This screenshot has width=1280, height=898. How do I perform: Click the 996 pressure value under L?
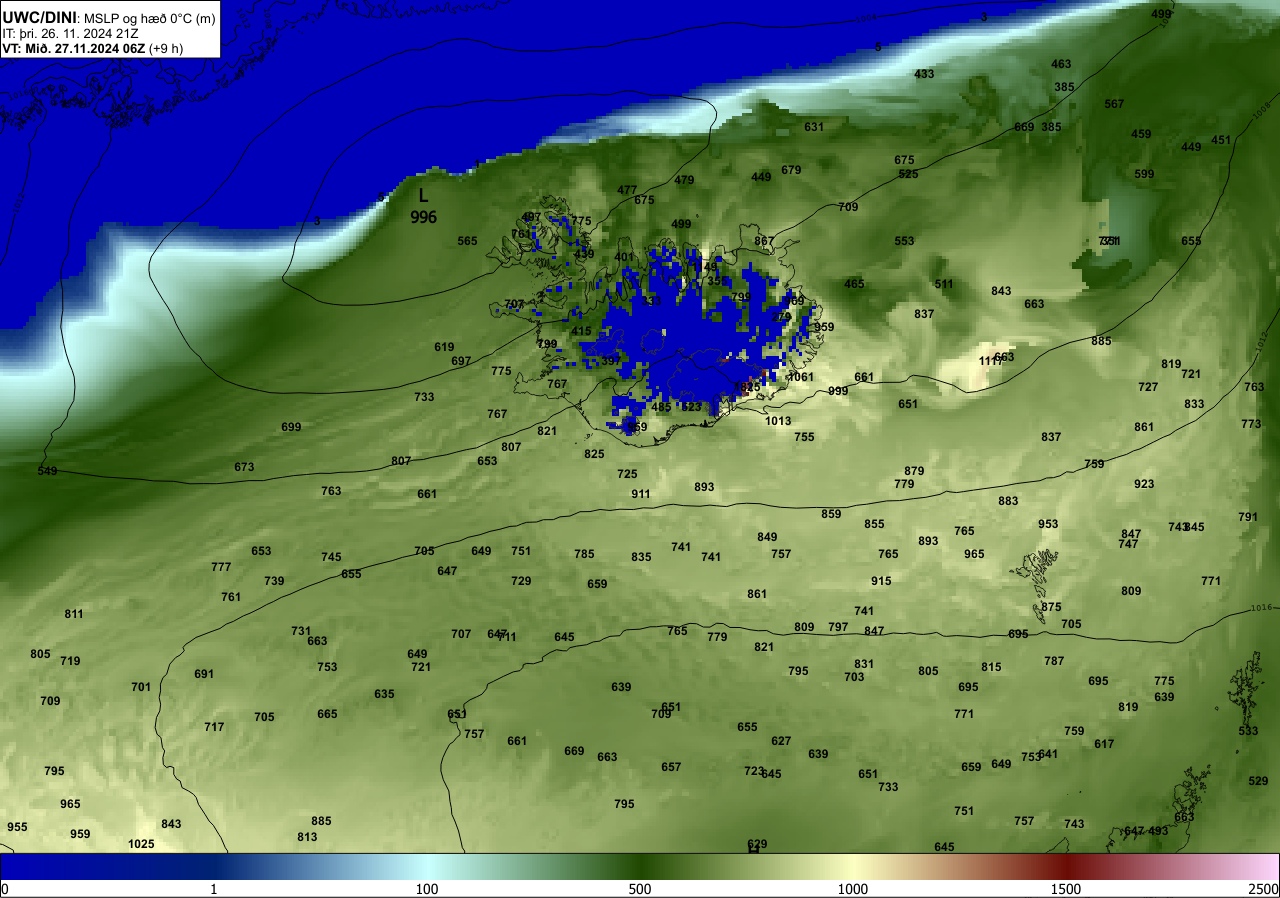pyautogui.click(x=423, y=217)
